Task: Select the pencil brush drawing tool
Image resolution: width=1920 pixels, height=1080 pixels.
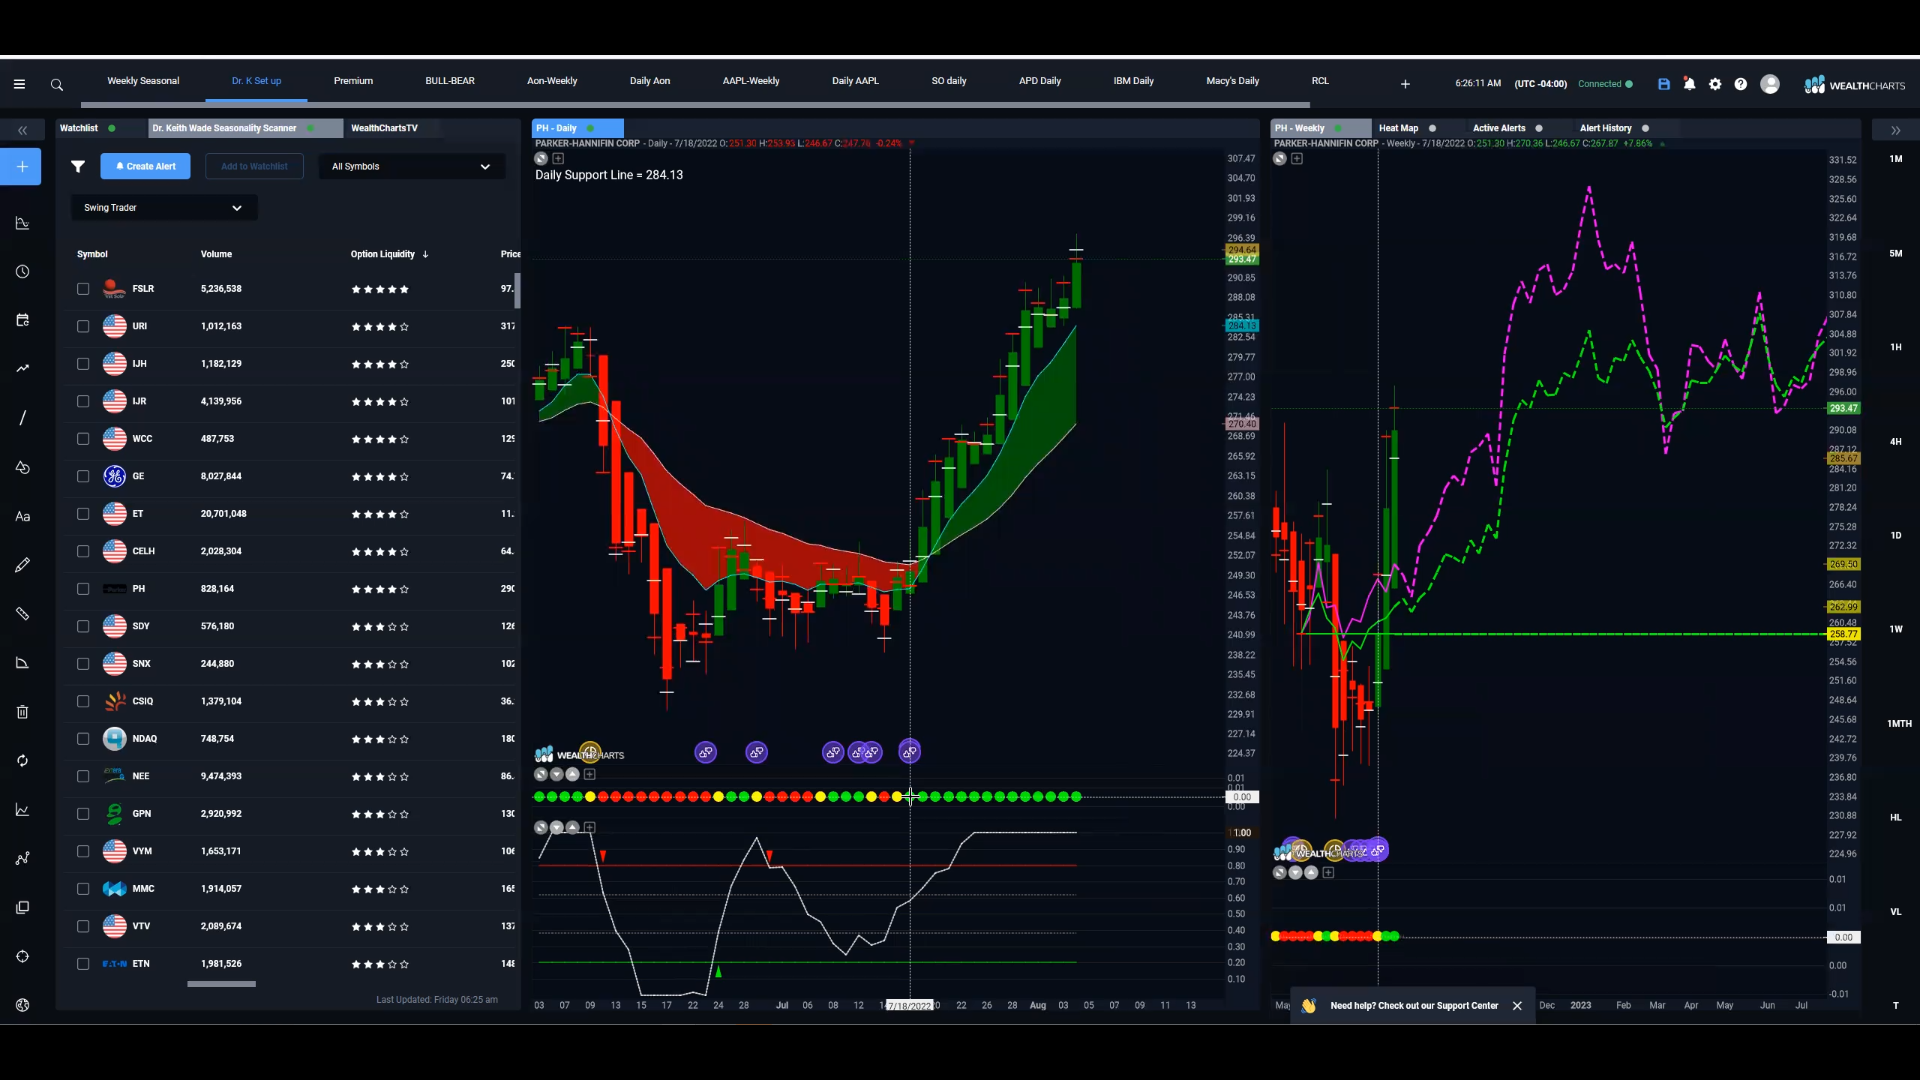Action: coord(22,565)
